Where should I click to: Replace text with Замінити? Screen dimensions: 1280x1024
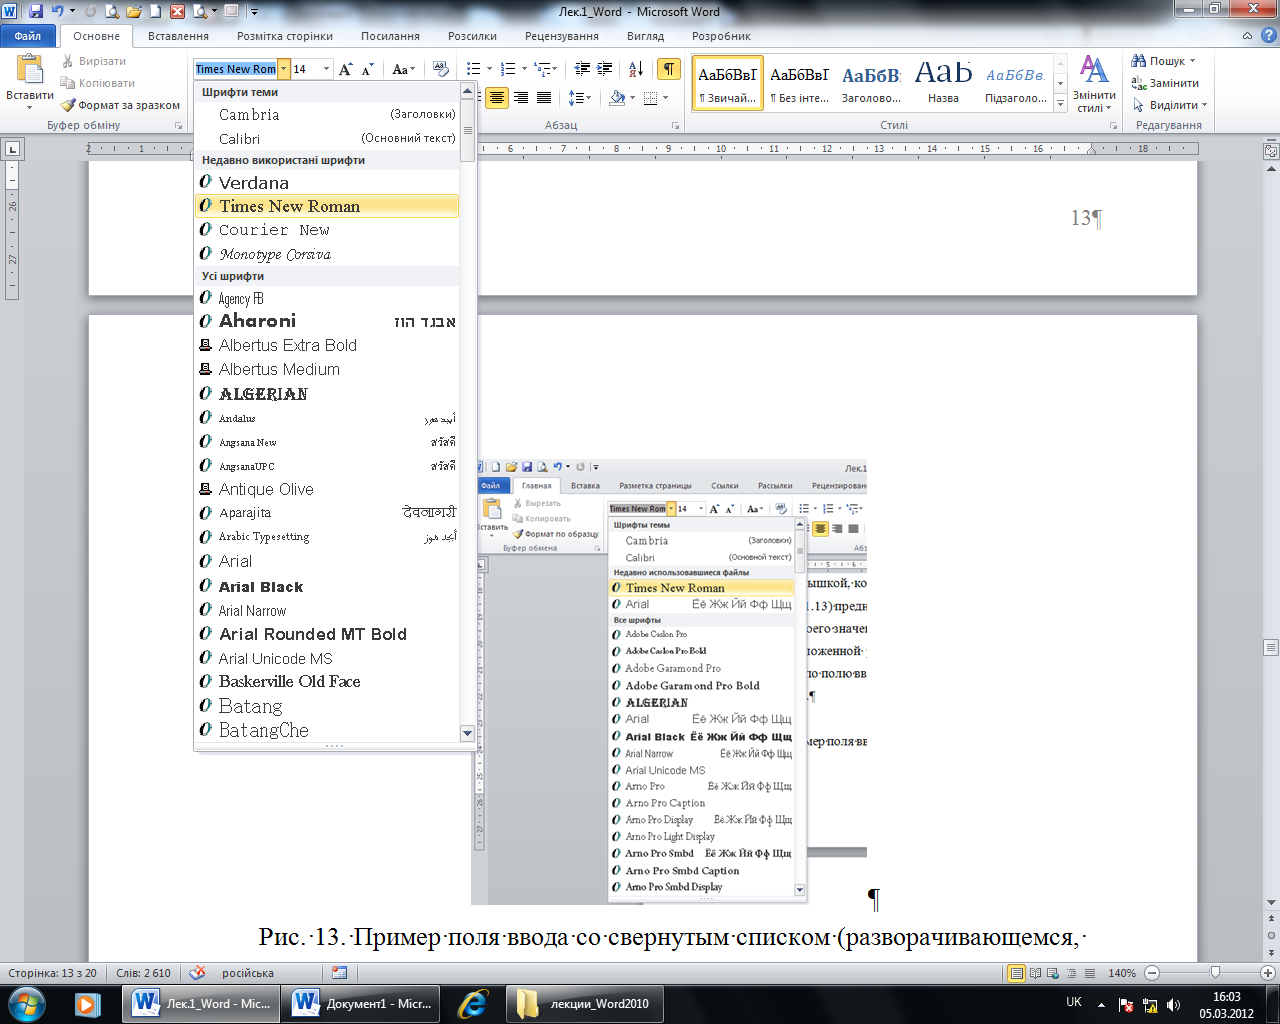(x=1165, y=83)
